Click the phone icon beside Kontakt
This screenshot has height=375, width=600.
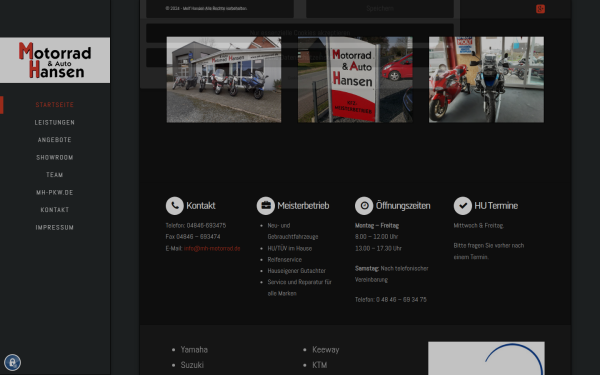pos(174,205)
